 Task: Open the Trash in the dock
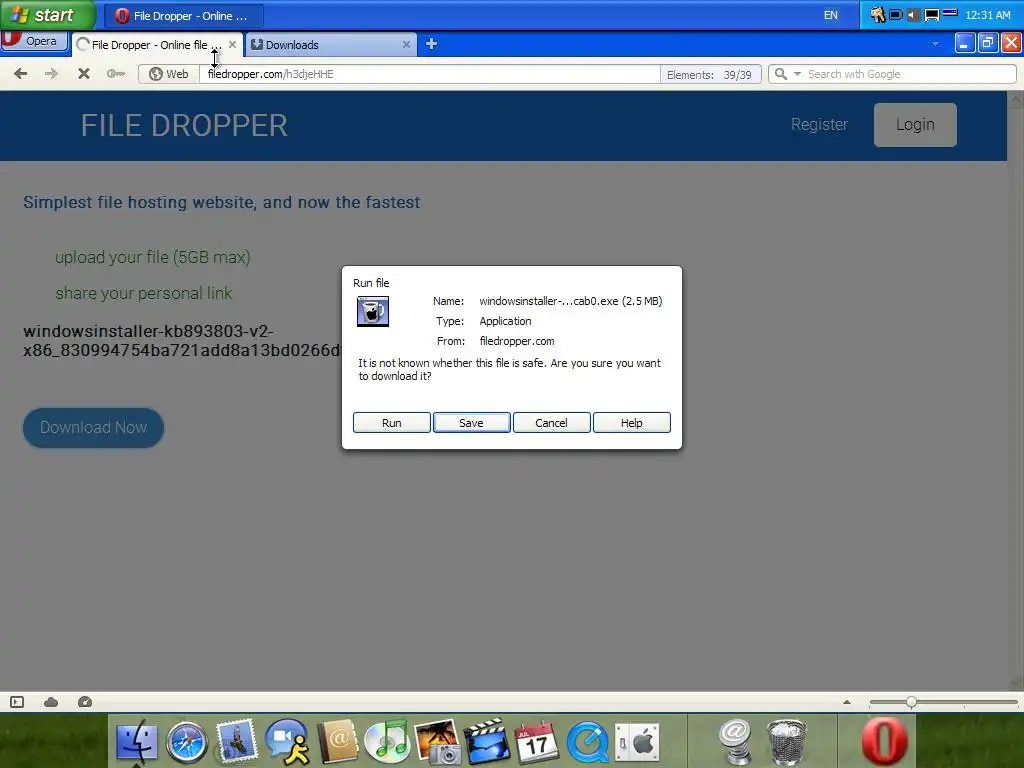click(786, 741)
